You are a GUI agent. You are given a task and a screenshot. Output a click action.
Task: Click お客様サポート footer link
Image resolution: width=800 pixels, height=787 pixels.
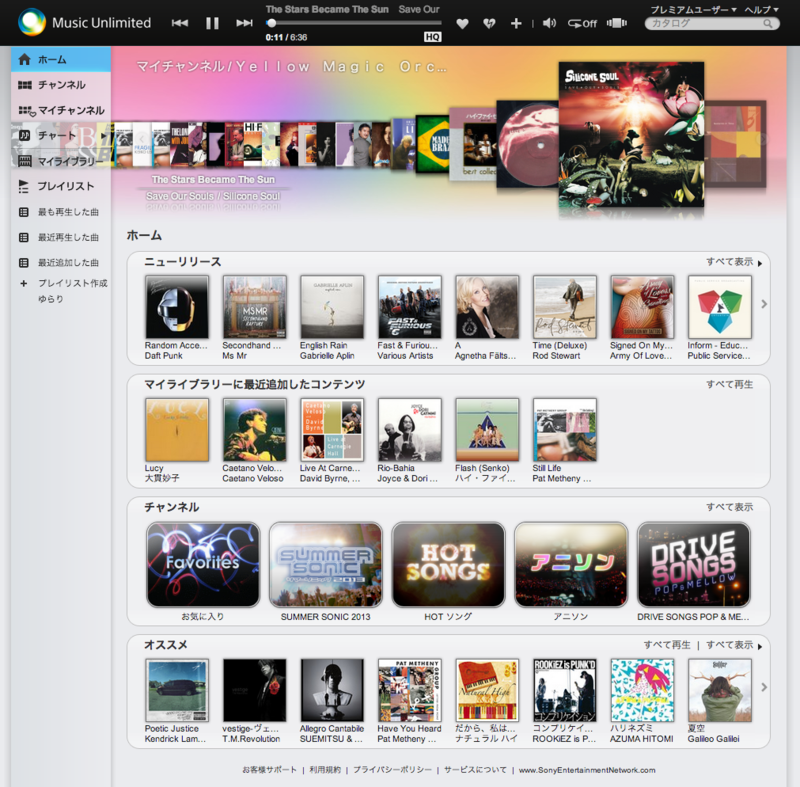[x=269, y=770]
